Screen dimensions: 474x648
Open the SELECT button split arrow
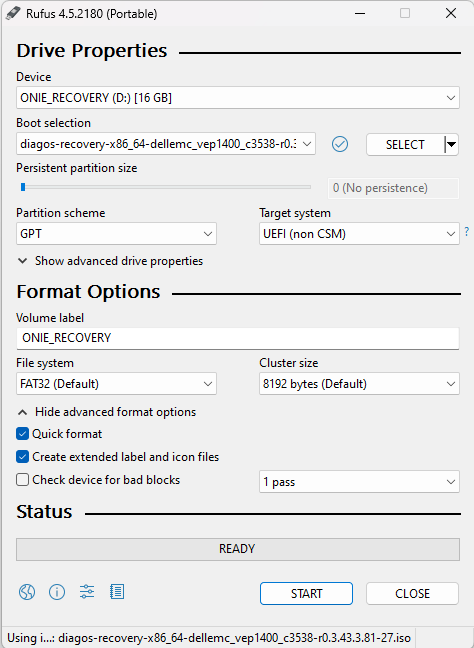(x=451, y=145)
